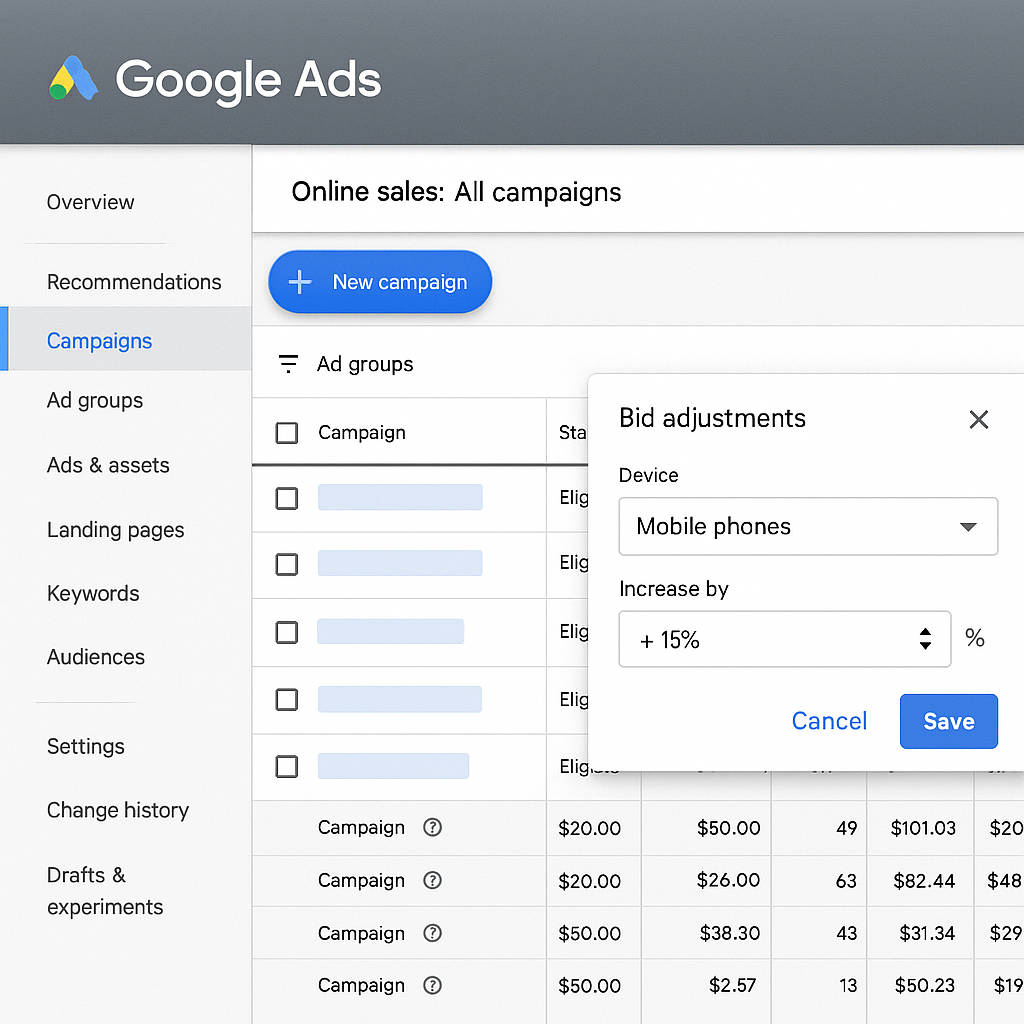Image resolution: width=1024 pixels, height=1024 pixels.
Task: Click help icon in the $31.34 Campaign row
Action: [x=432, y=933]
